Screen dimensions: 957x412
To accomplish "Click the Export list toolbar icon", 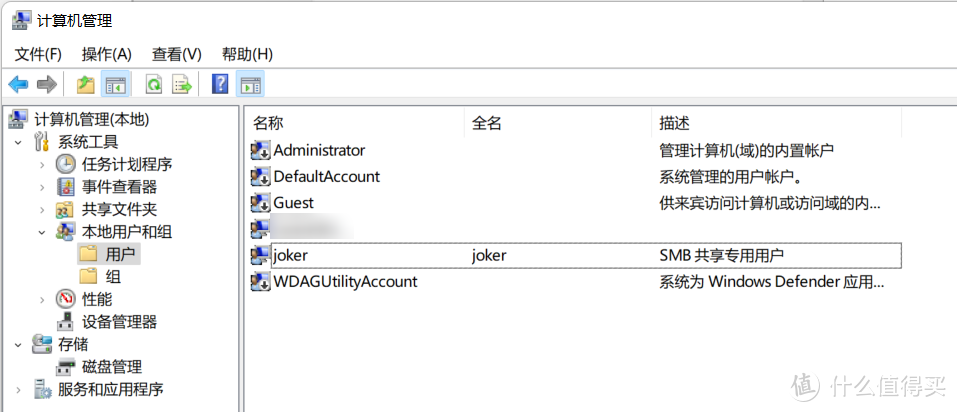I will point(182,85).
